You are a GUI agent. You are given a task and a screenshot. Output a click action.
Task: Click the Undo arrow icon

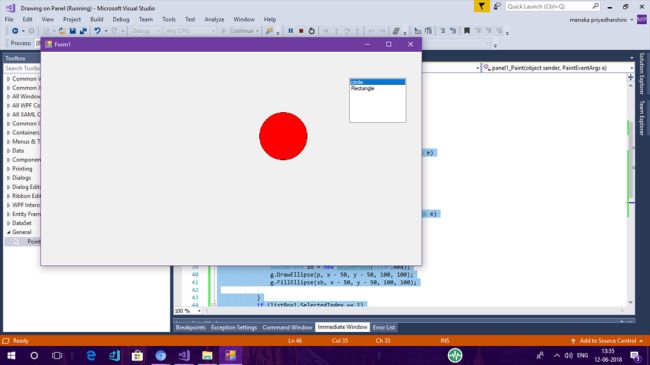97,31
